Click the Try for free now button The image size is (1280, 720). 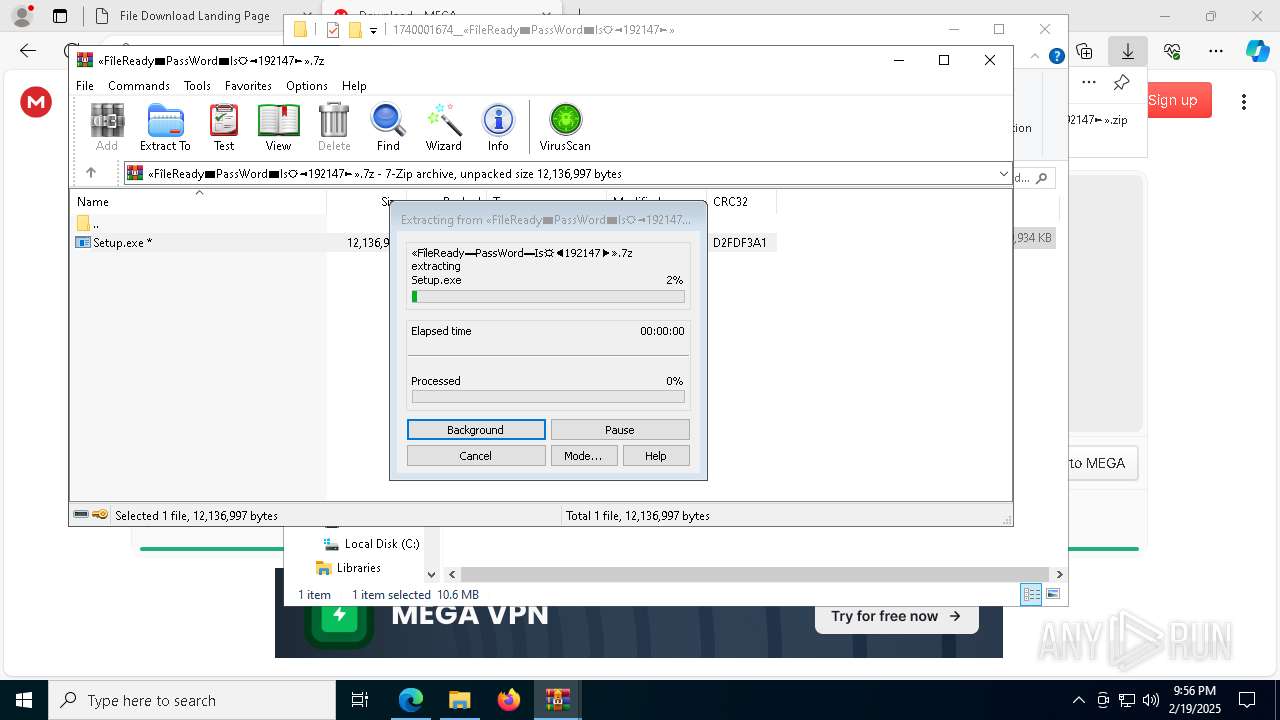pos(896,616)
